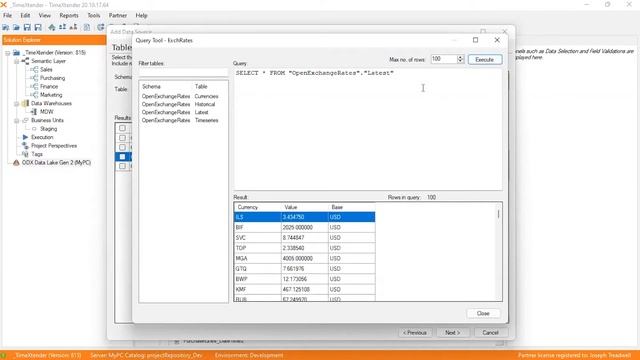Click the Finance model icon in tree
Screen dimensions: 640x360
34,87
